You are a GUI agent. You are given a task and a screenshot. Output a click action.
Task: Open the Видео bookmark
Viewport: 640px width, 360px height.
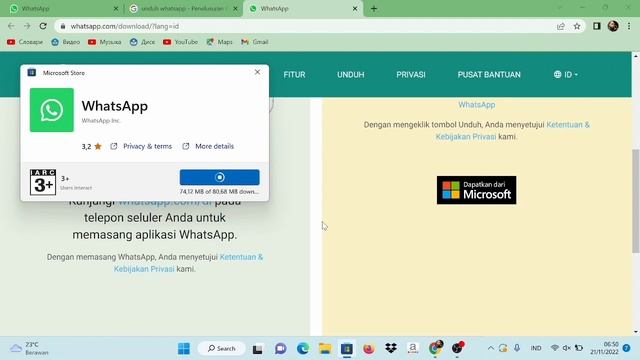[x=66, y=42]
